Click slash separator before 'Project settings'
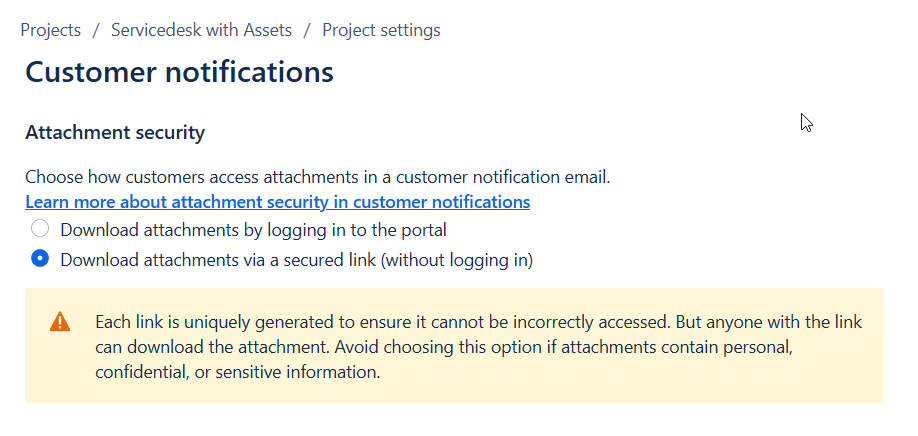The width and height of the screenshot is (918, 436). tap(307, 30)
